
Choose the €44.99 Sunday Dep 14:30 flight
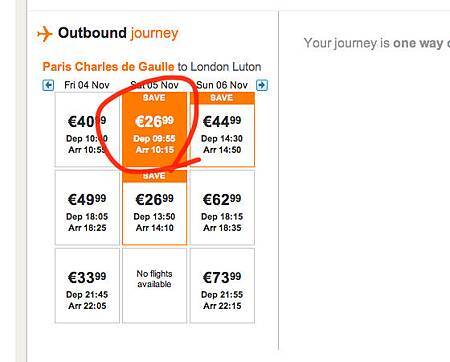tap(222, 130)
